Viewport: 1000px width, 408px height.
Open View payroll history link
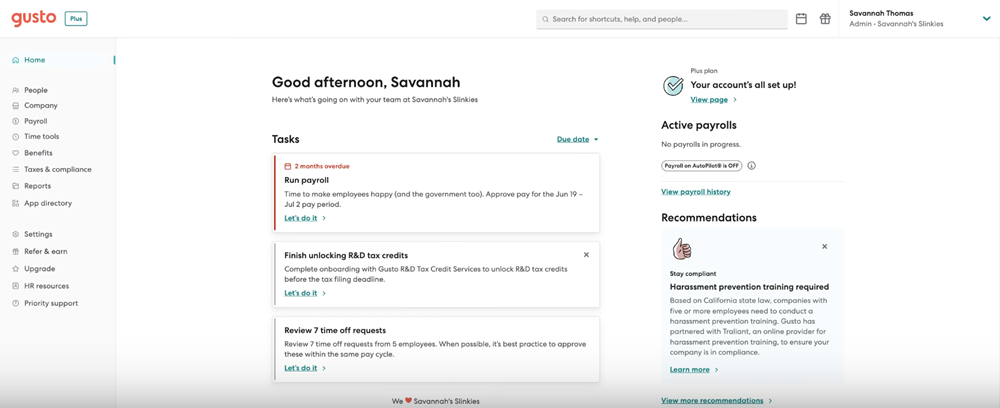pos(696,192)
